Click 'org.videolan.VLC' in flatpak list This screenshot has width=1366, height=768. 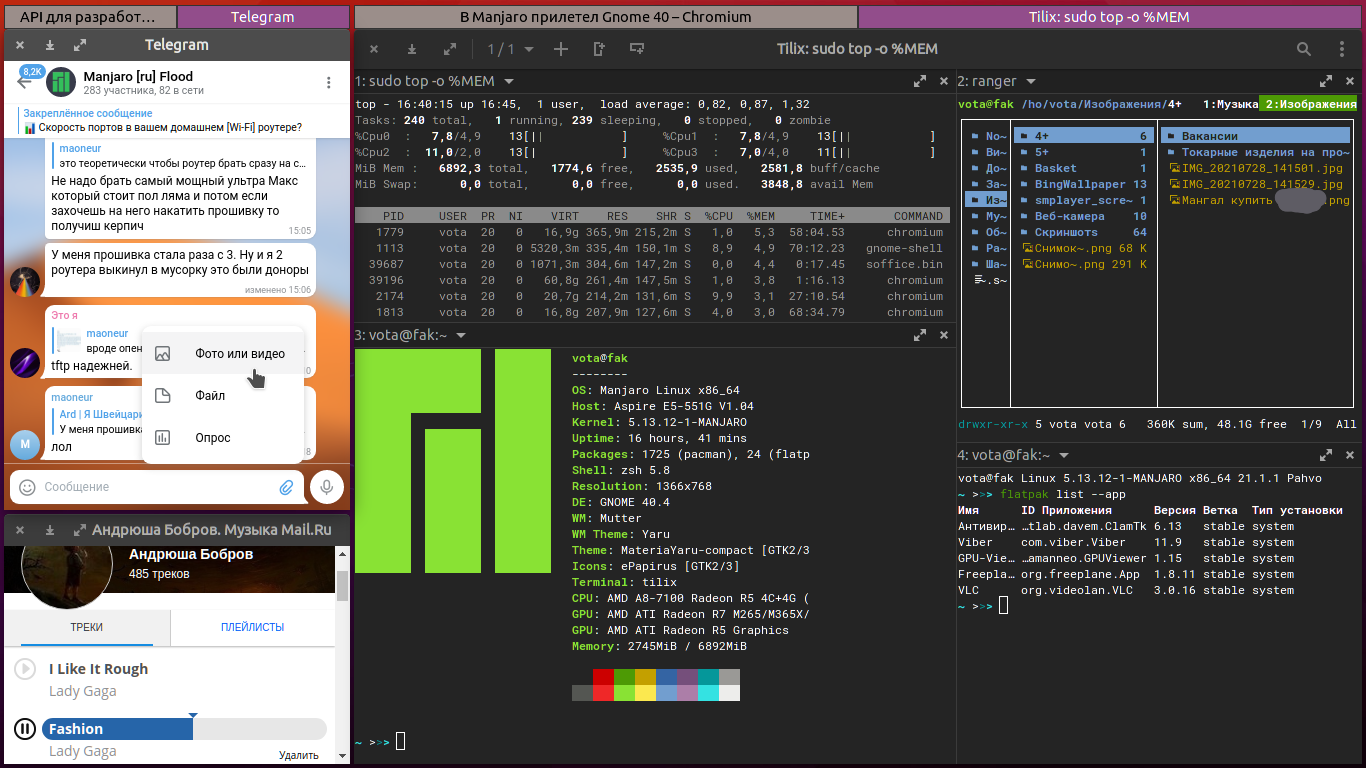(1081, 590)
